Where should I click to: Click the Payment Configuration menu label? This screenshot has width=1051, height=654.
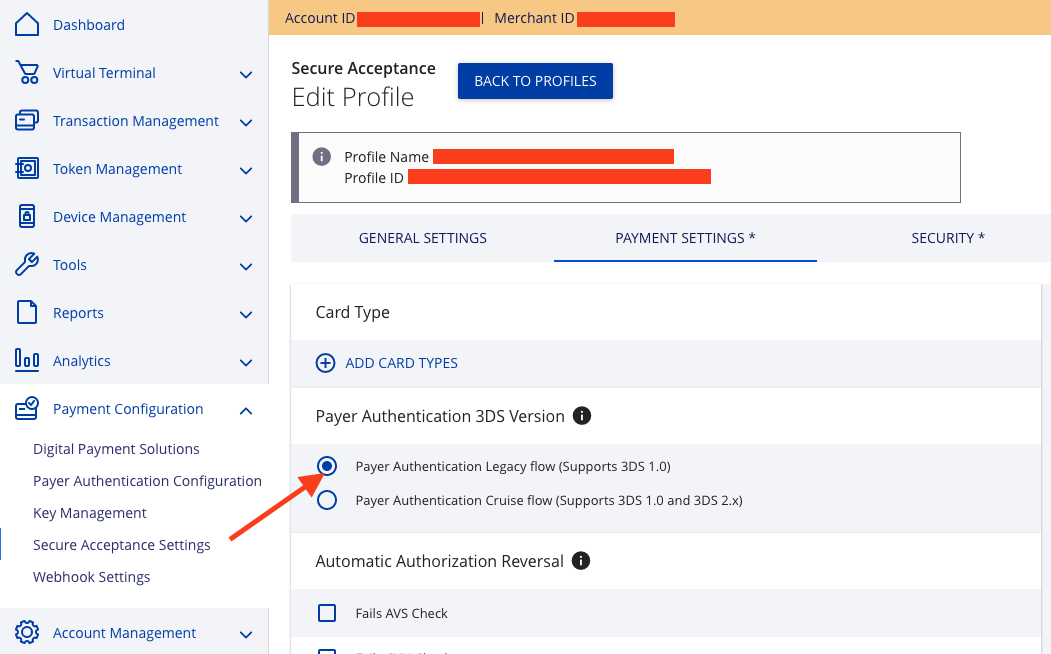tap(127, 409)
